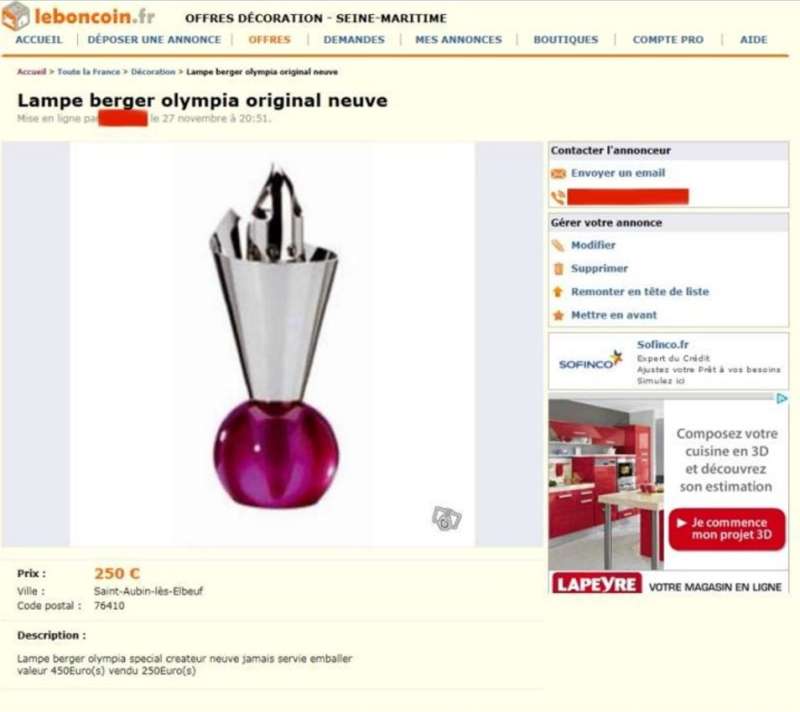Click the camera photo count icon
The height and width of the screenshot is (712, 800).
point(446,518)
